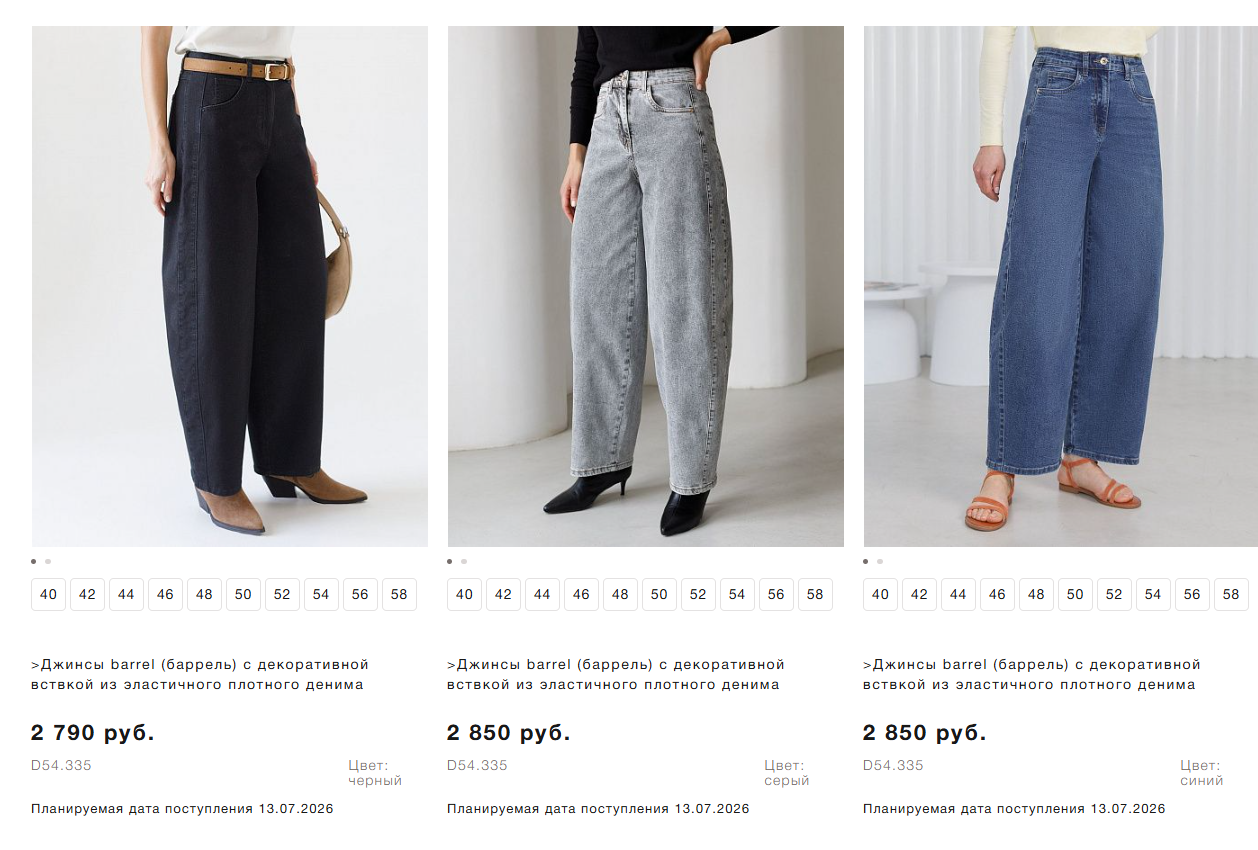Select size 44 for the blue jeans
This screenshot has height=850, width=1258.
958,594
